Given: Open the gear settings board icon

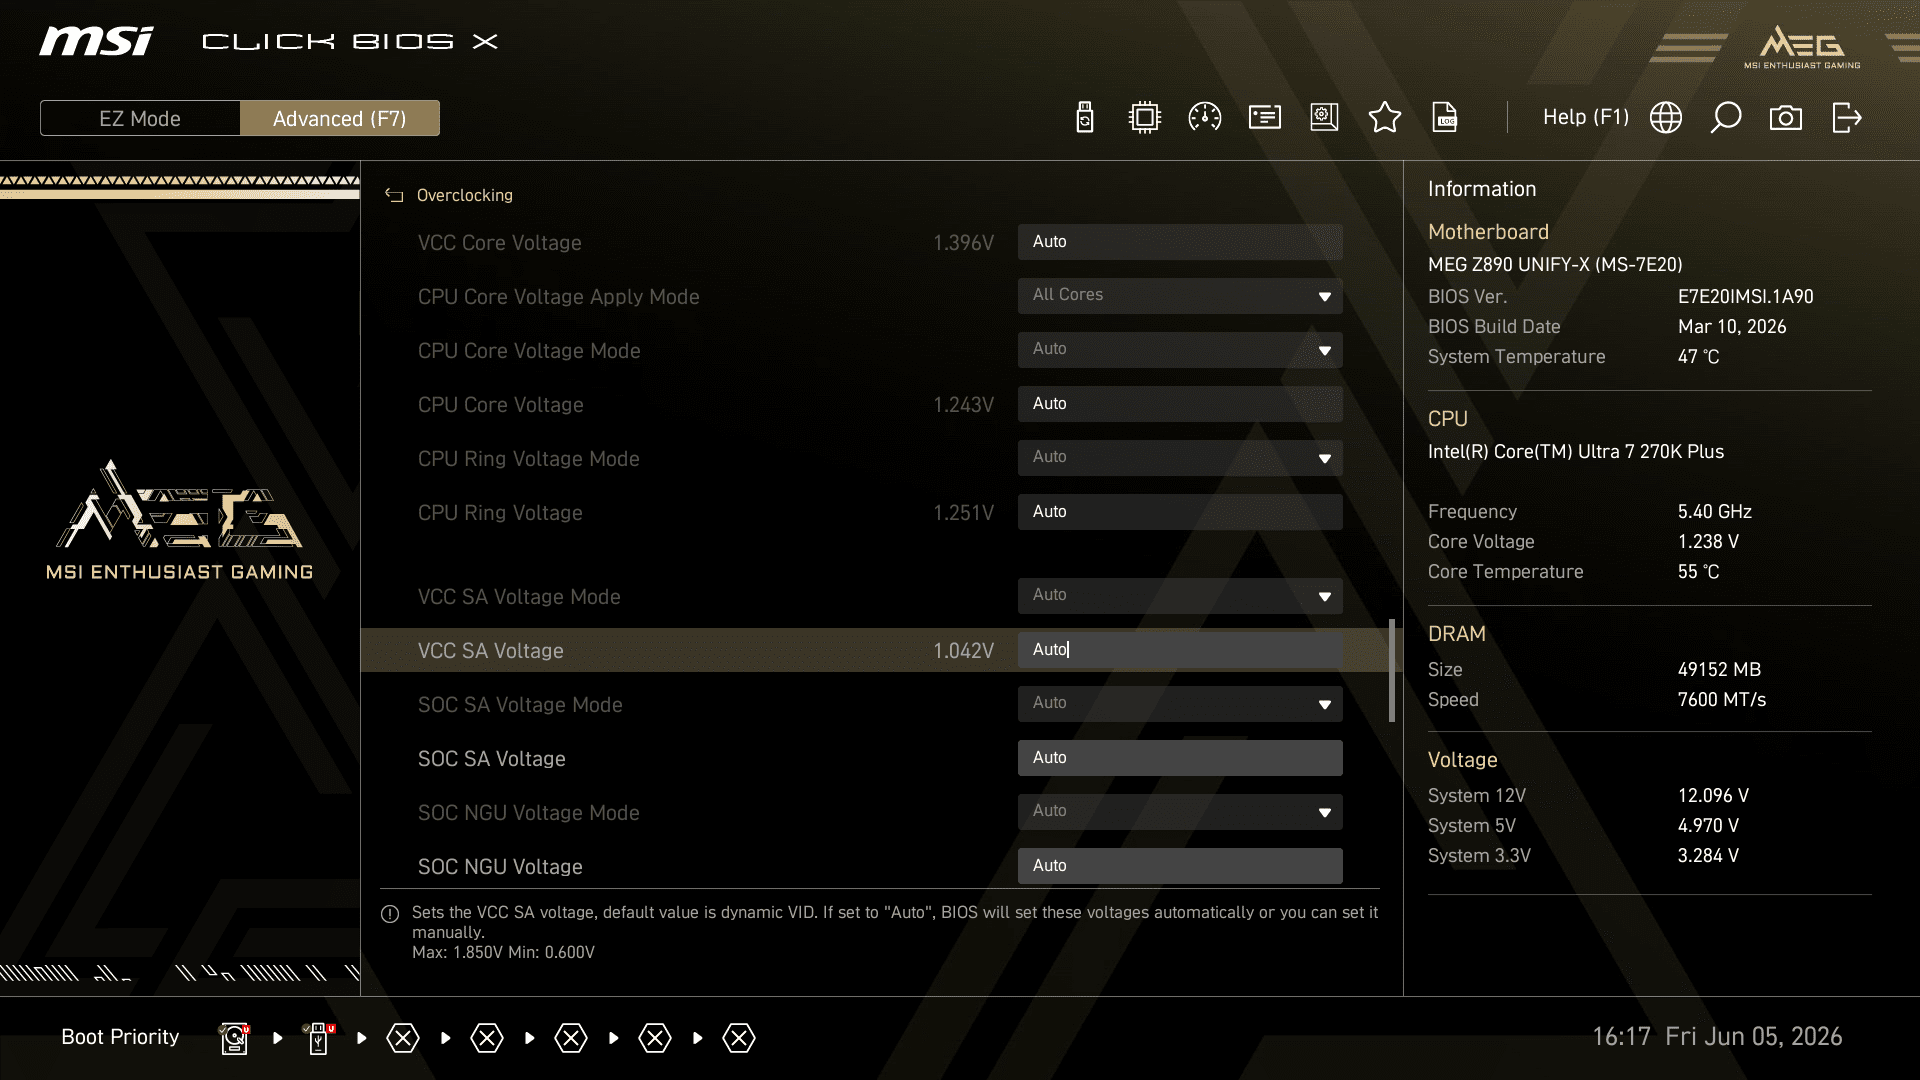Looking at the screenshot, I should pyautogui.click(x=1325, y=118).
